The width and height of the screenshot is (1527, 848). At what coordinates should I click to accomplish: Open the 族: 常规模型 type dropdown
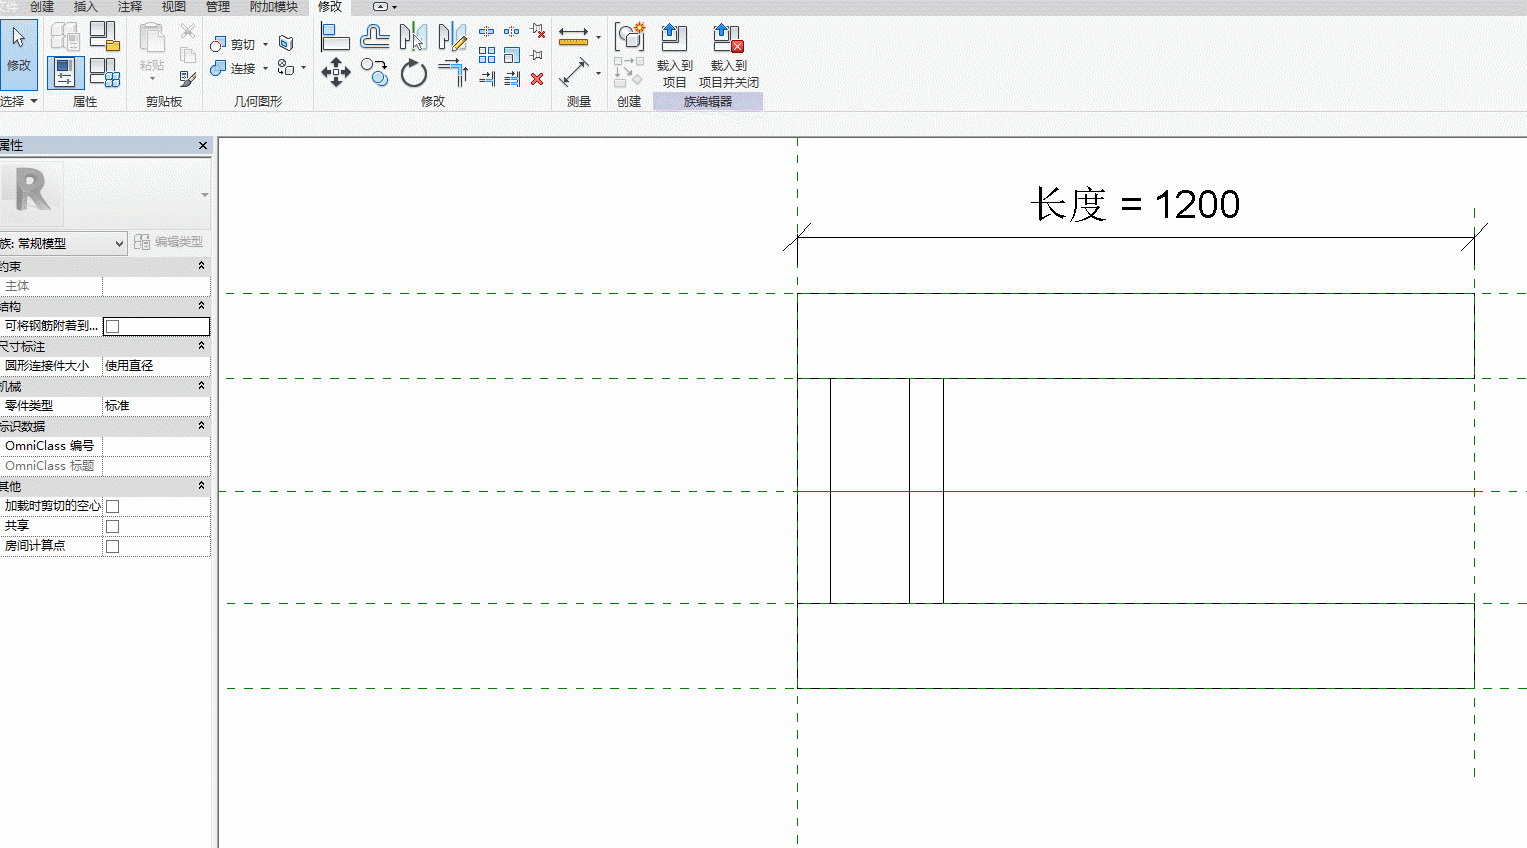(x=63, y=243)
